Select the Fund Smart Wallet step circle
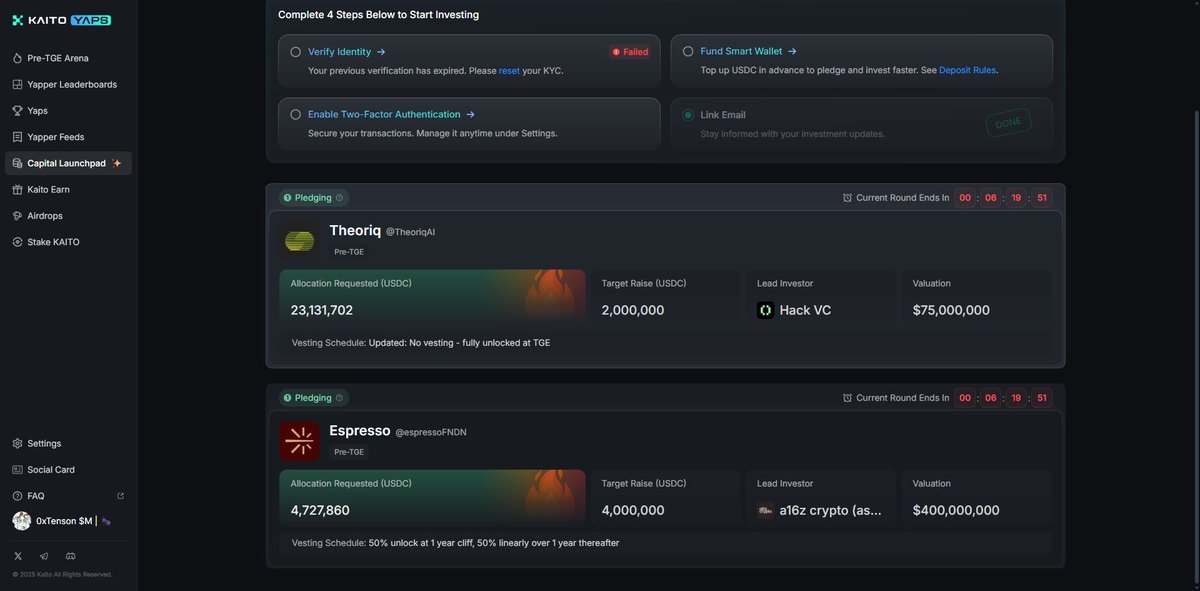 pos(688,51)
